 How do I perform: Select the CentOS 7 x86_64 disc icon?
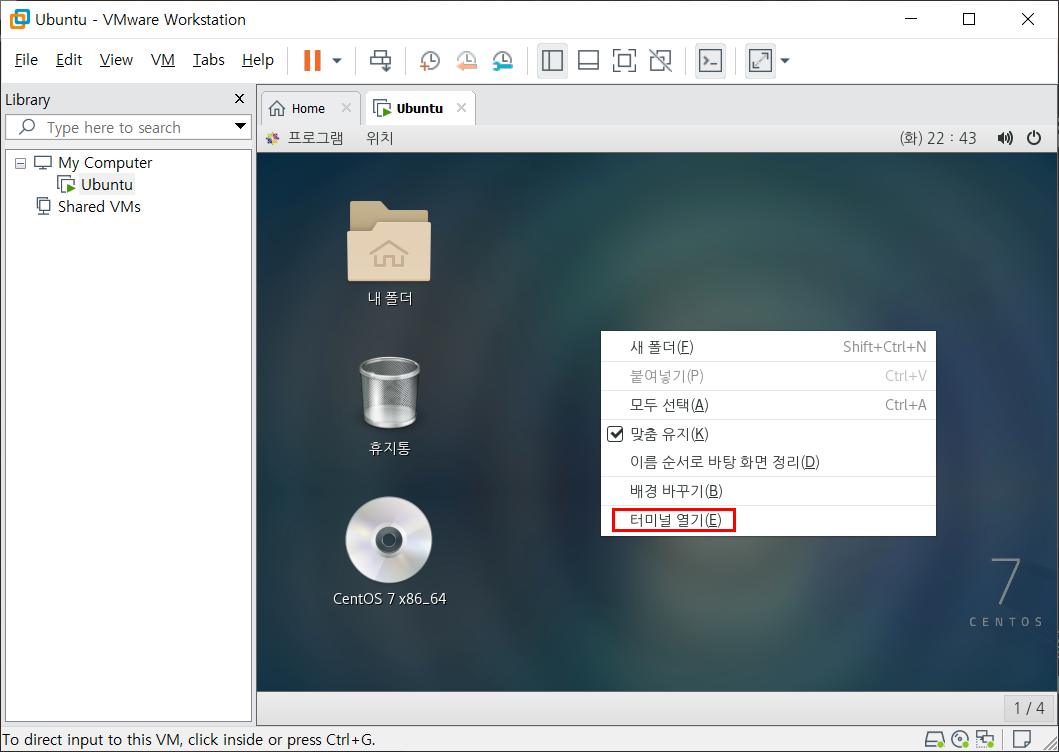(390, 552)
